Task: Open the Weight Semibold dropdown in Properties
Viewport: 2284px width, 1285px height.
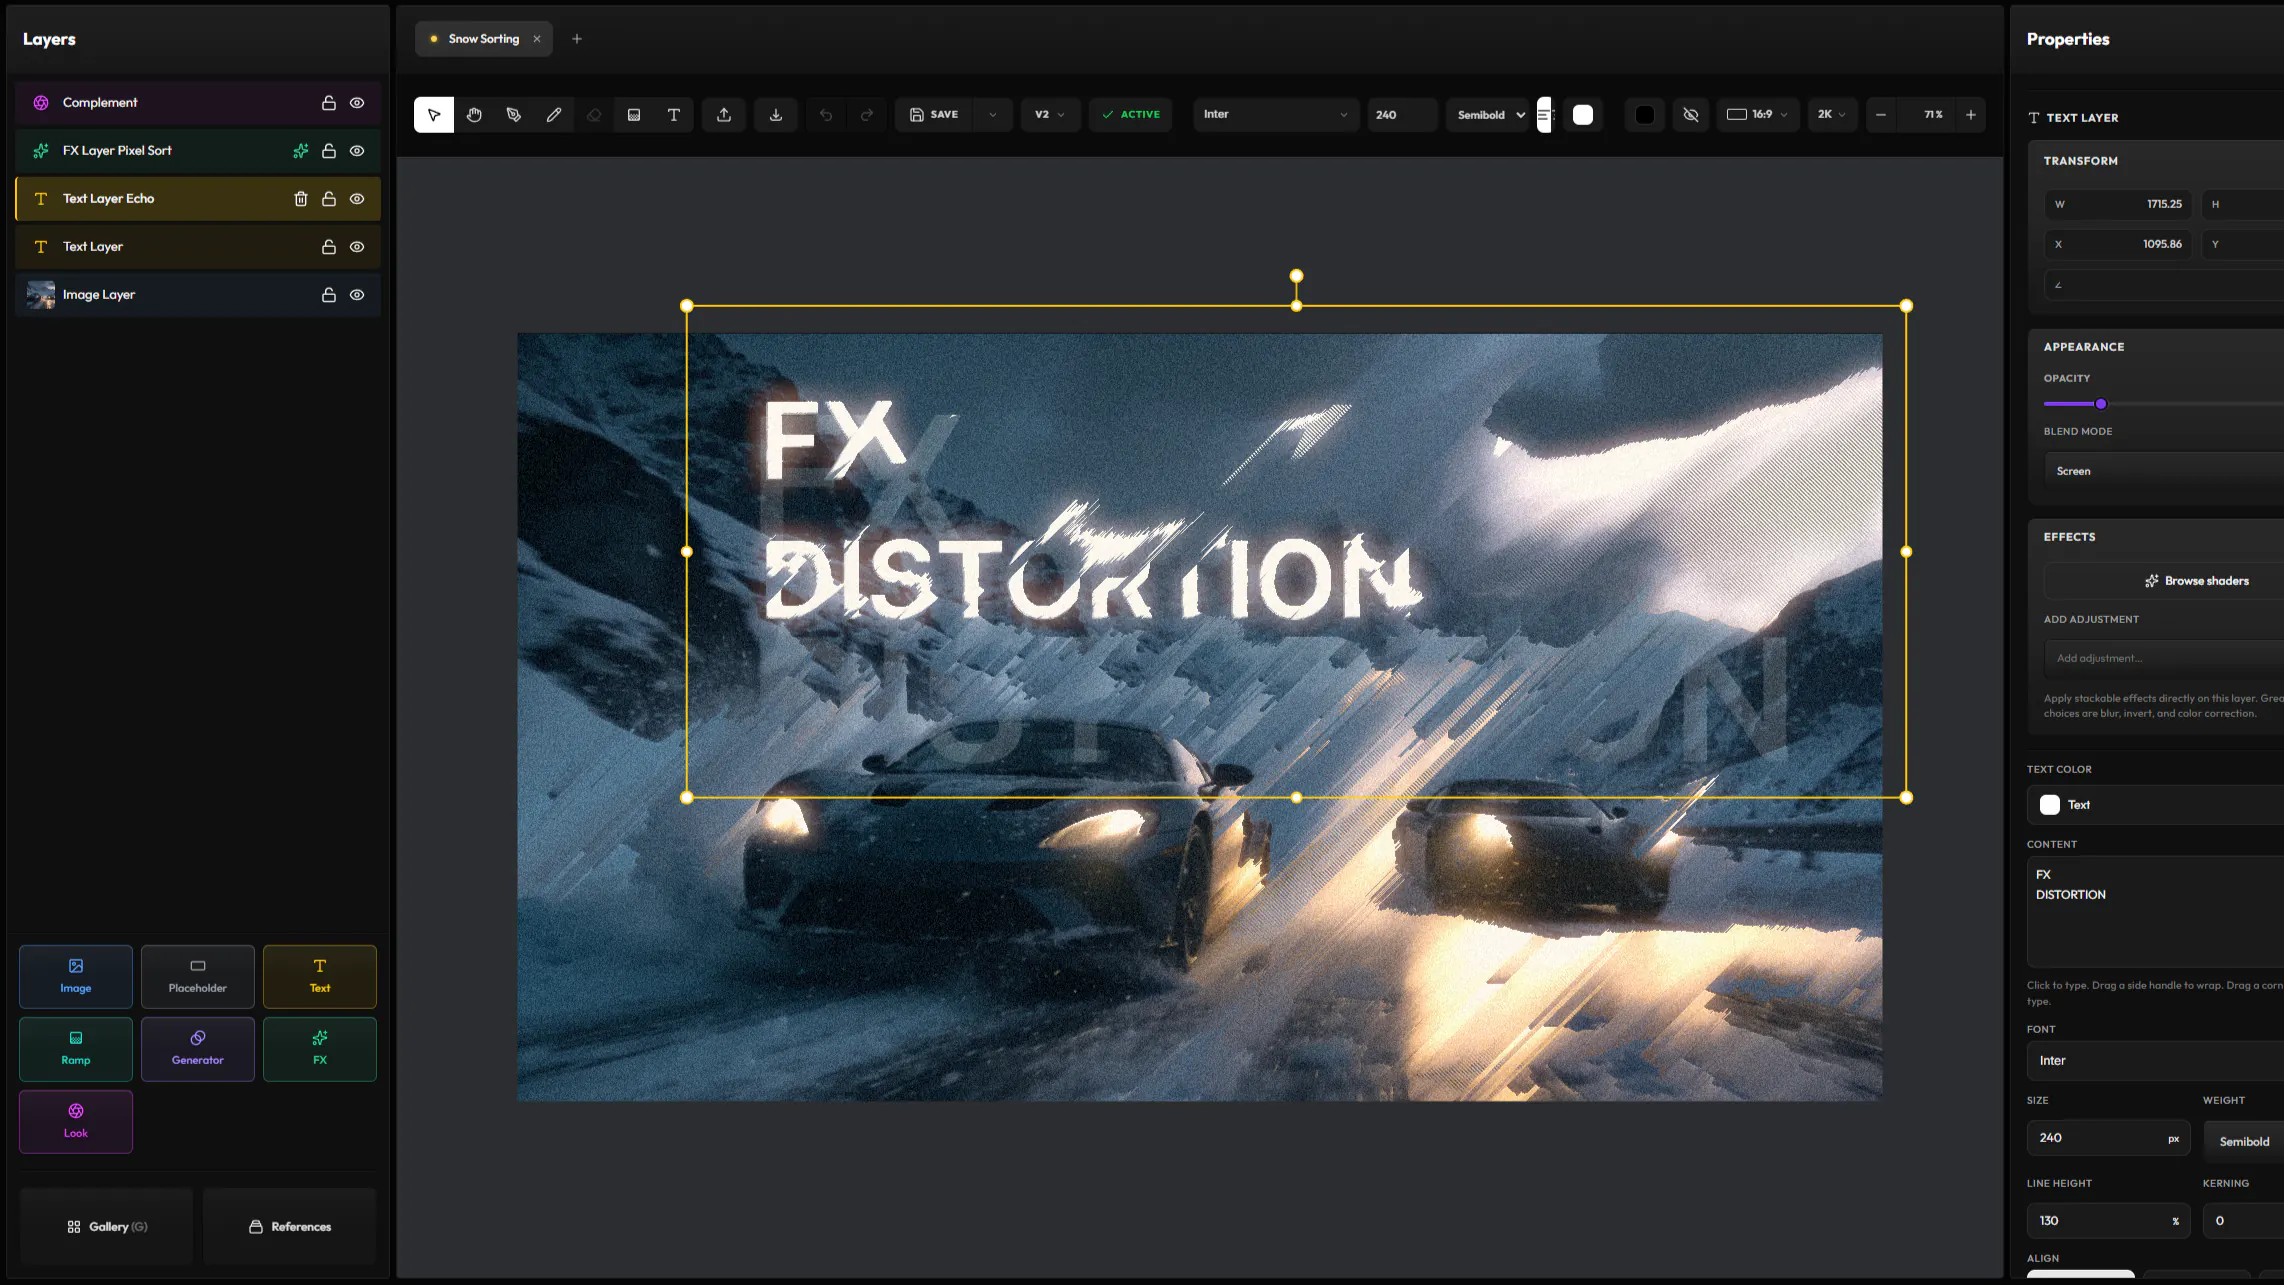Action: coord(2243,1141)
